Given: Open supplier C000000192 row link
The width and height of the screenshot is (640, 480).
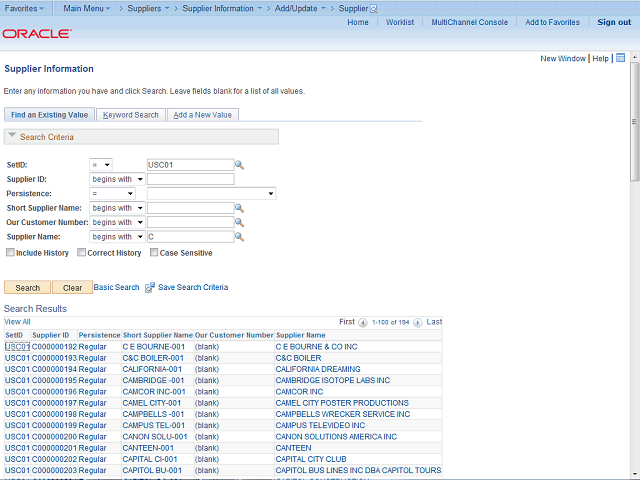Looking at the screenshot, I should (54, 347).
